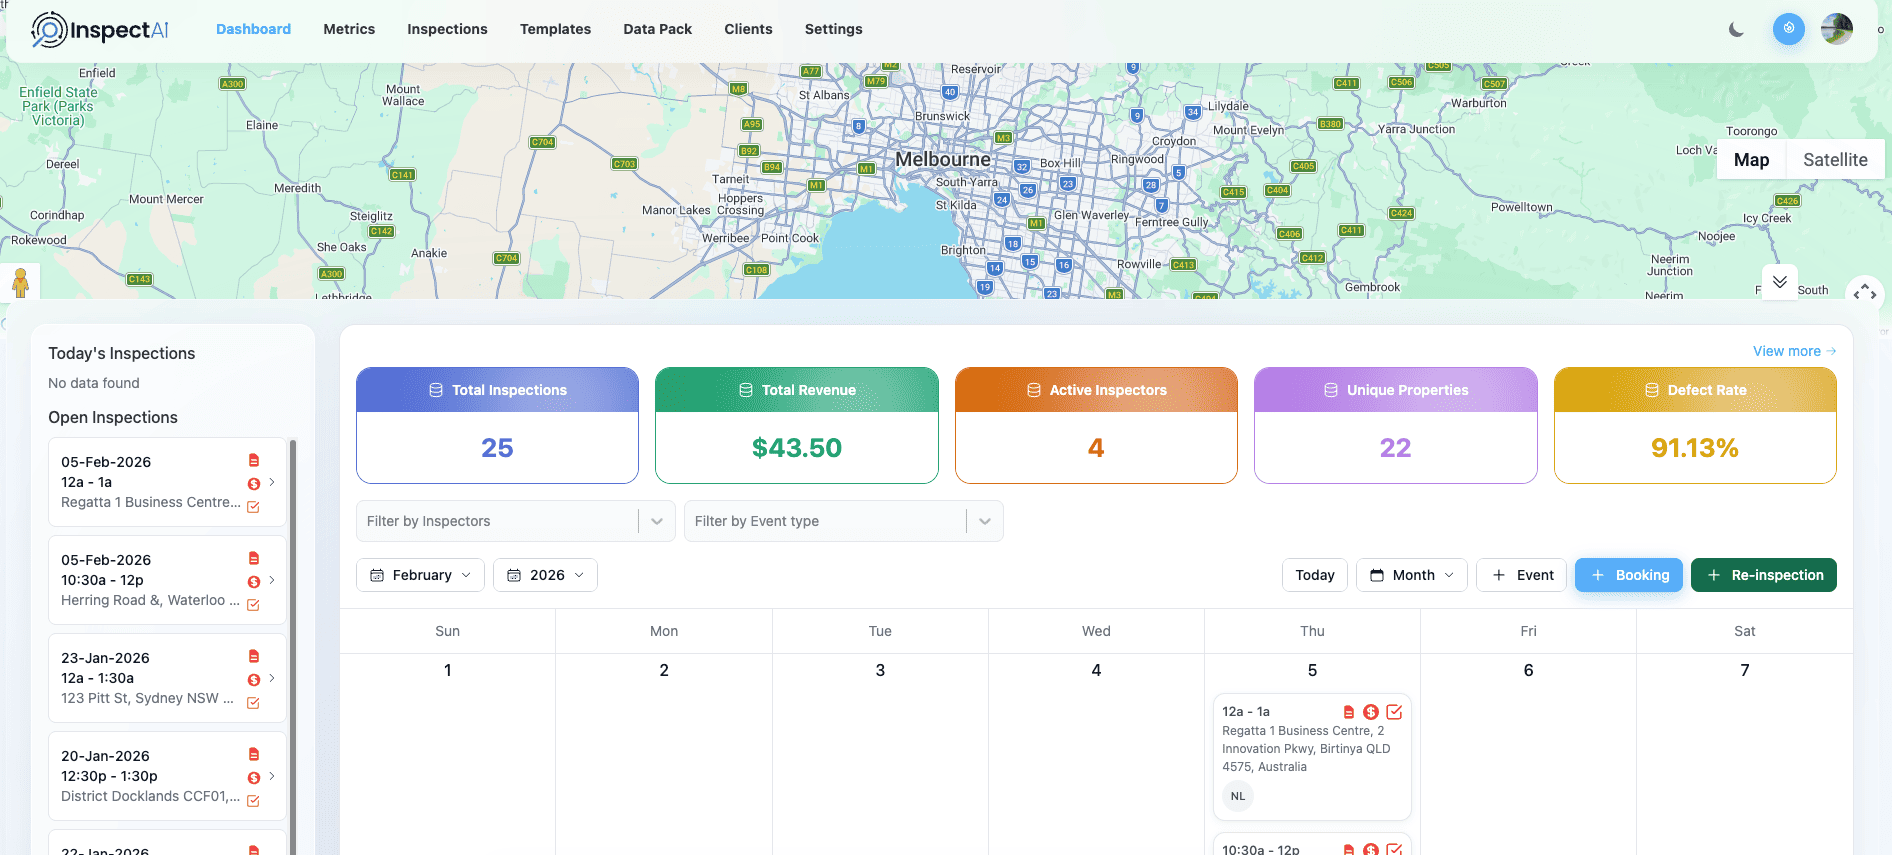This screenshot has width=1892, height=855.
Task: Switch map to Satellite view
Action: 1835,160
